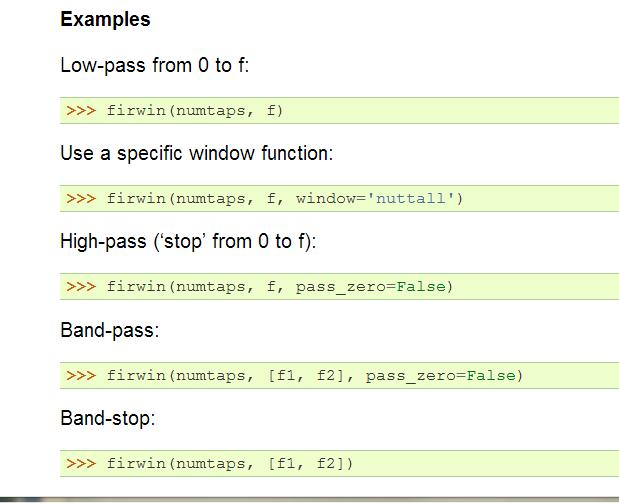Click the horizontal bar at the page bottom

[x=310, y=499]
